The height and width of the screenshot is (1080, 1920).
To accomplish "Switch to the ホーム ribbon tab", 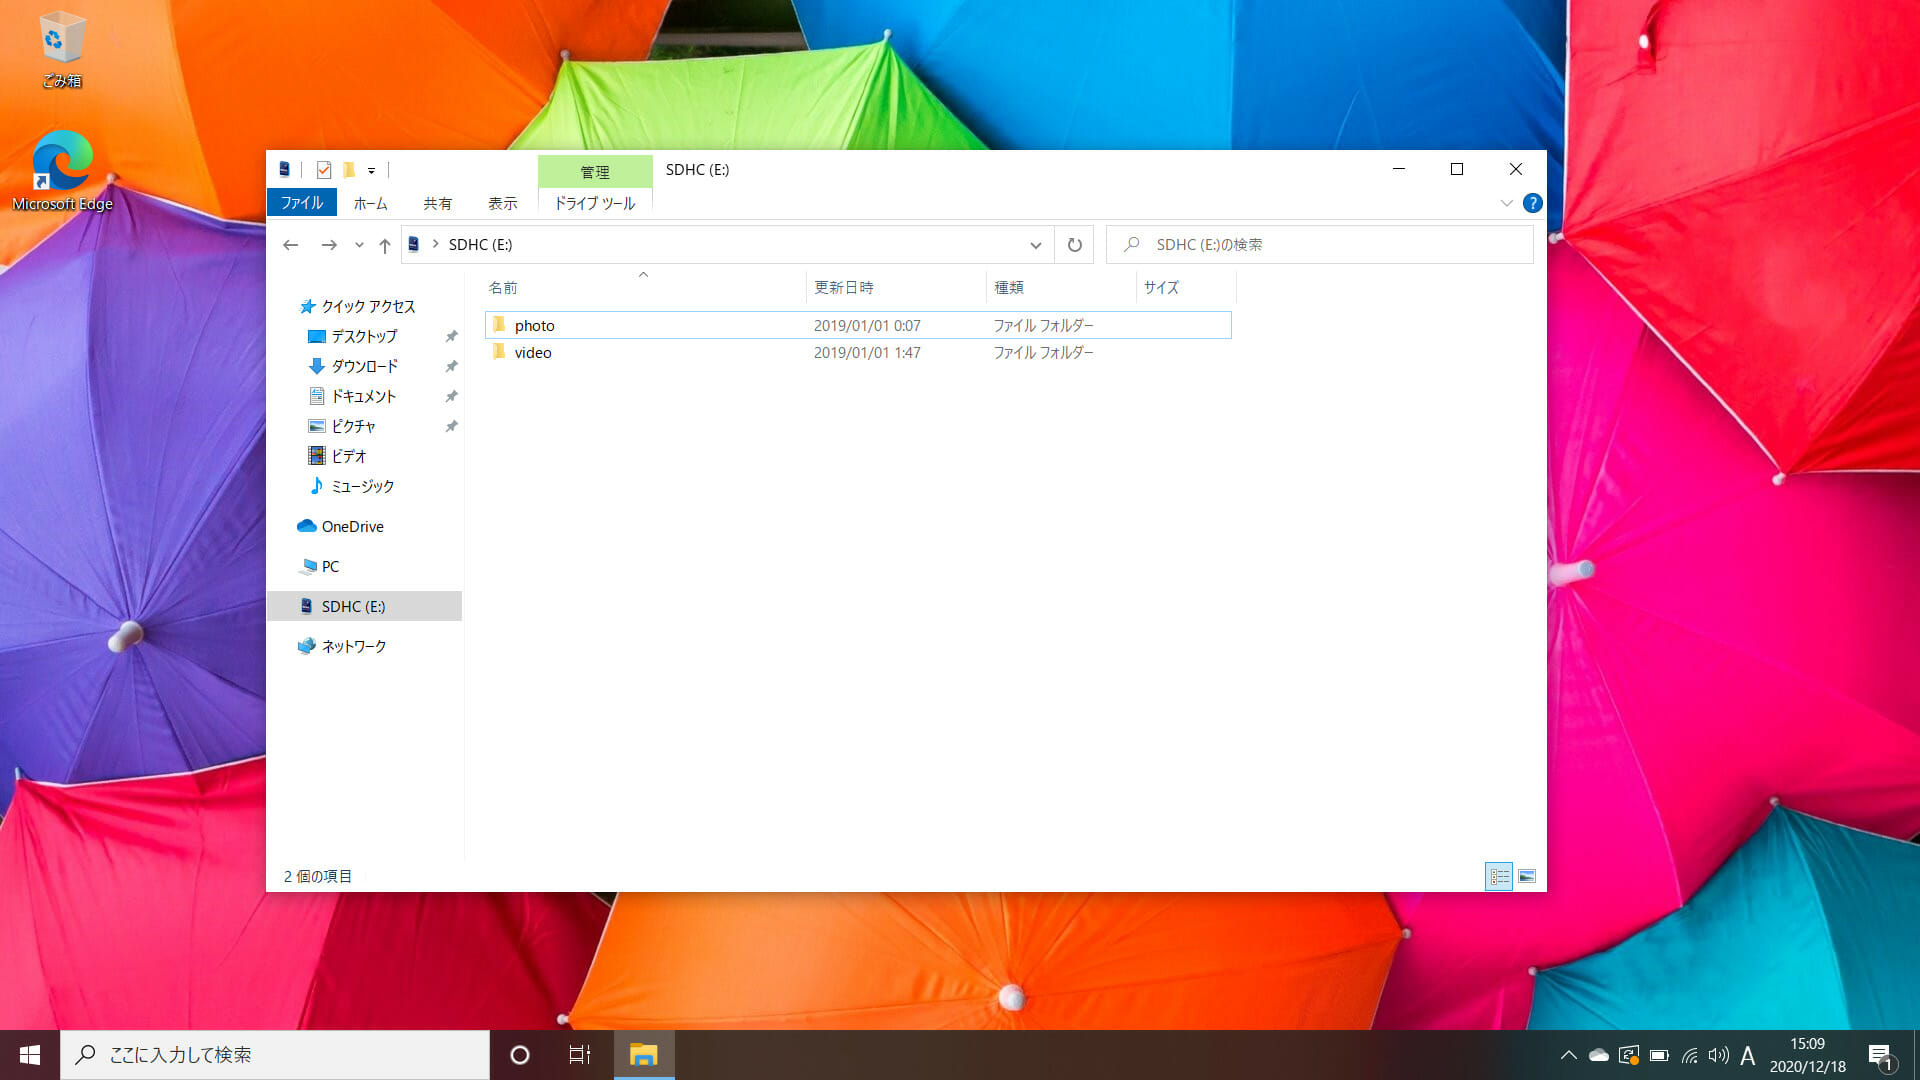I will (370, 203).
